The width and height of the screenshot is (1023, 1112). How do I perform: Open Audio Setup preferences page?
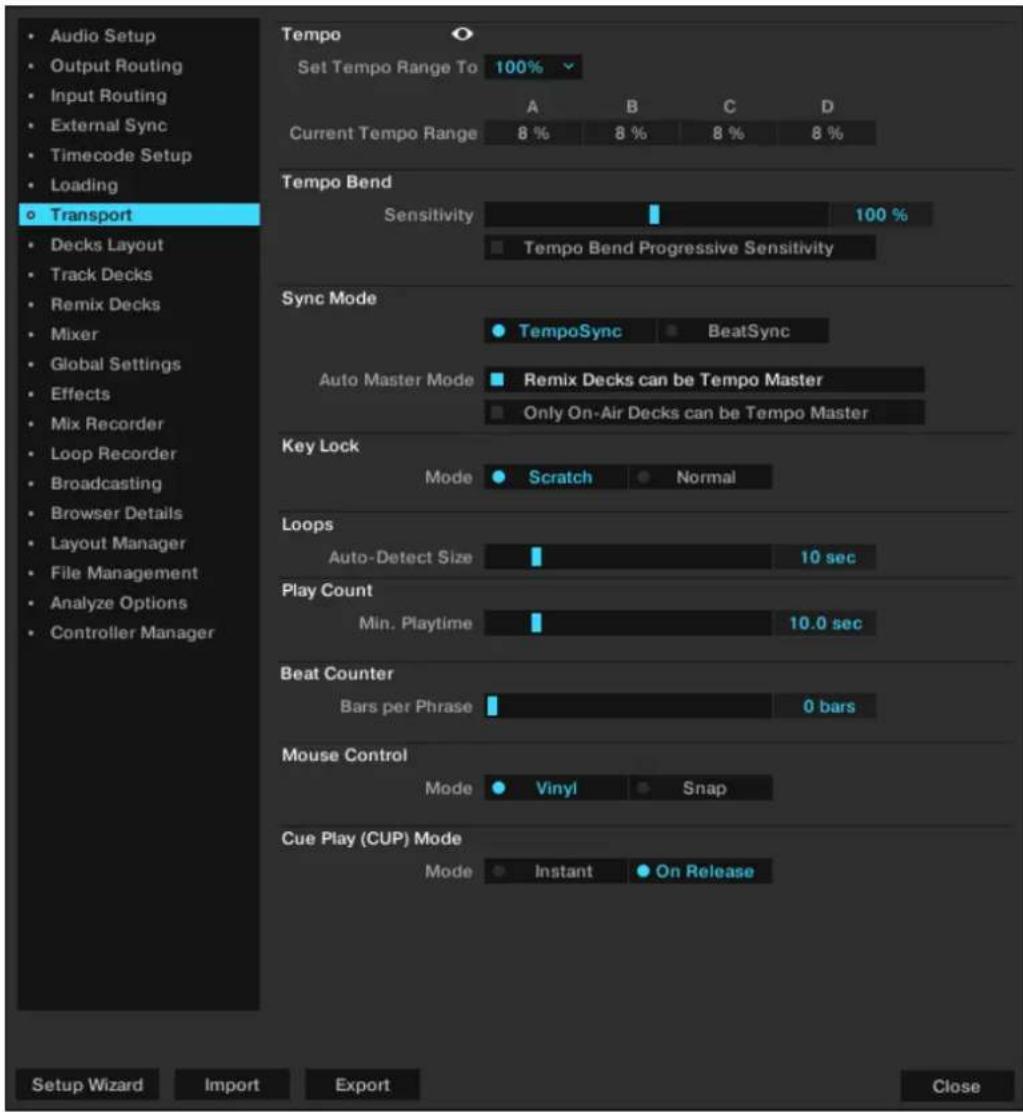coord(103,35)
